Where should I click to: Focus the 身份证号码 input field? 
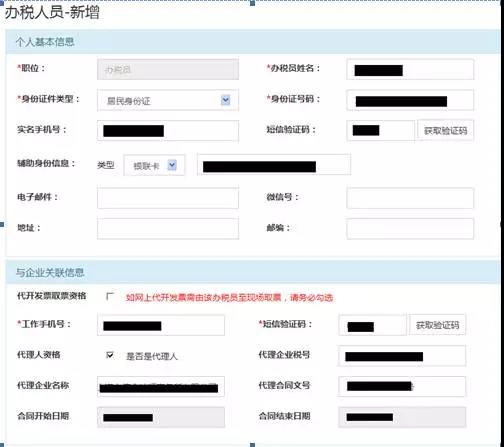tap(410, 100)
